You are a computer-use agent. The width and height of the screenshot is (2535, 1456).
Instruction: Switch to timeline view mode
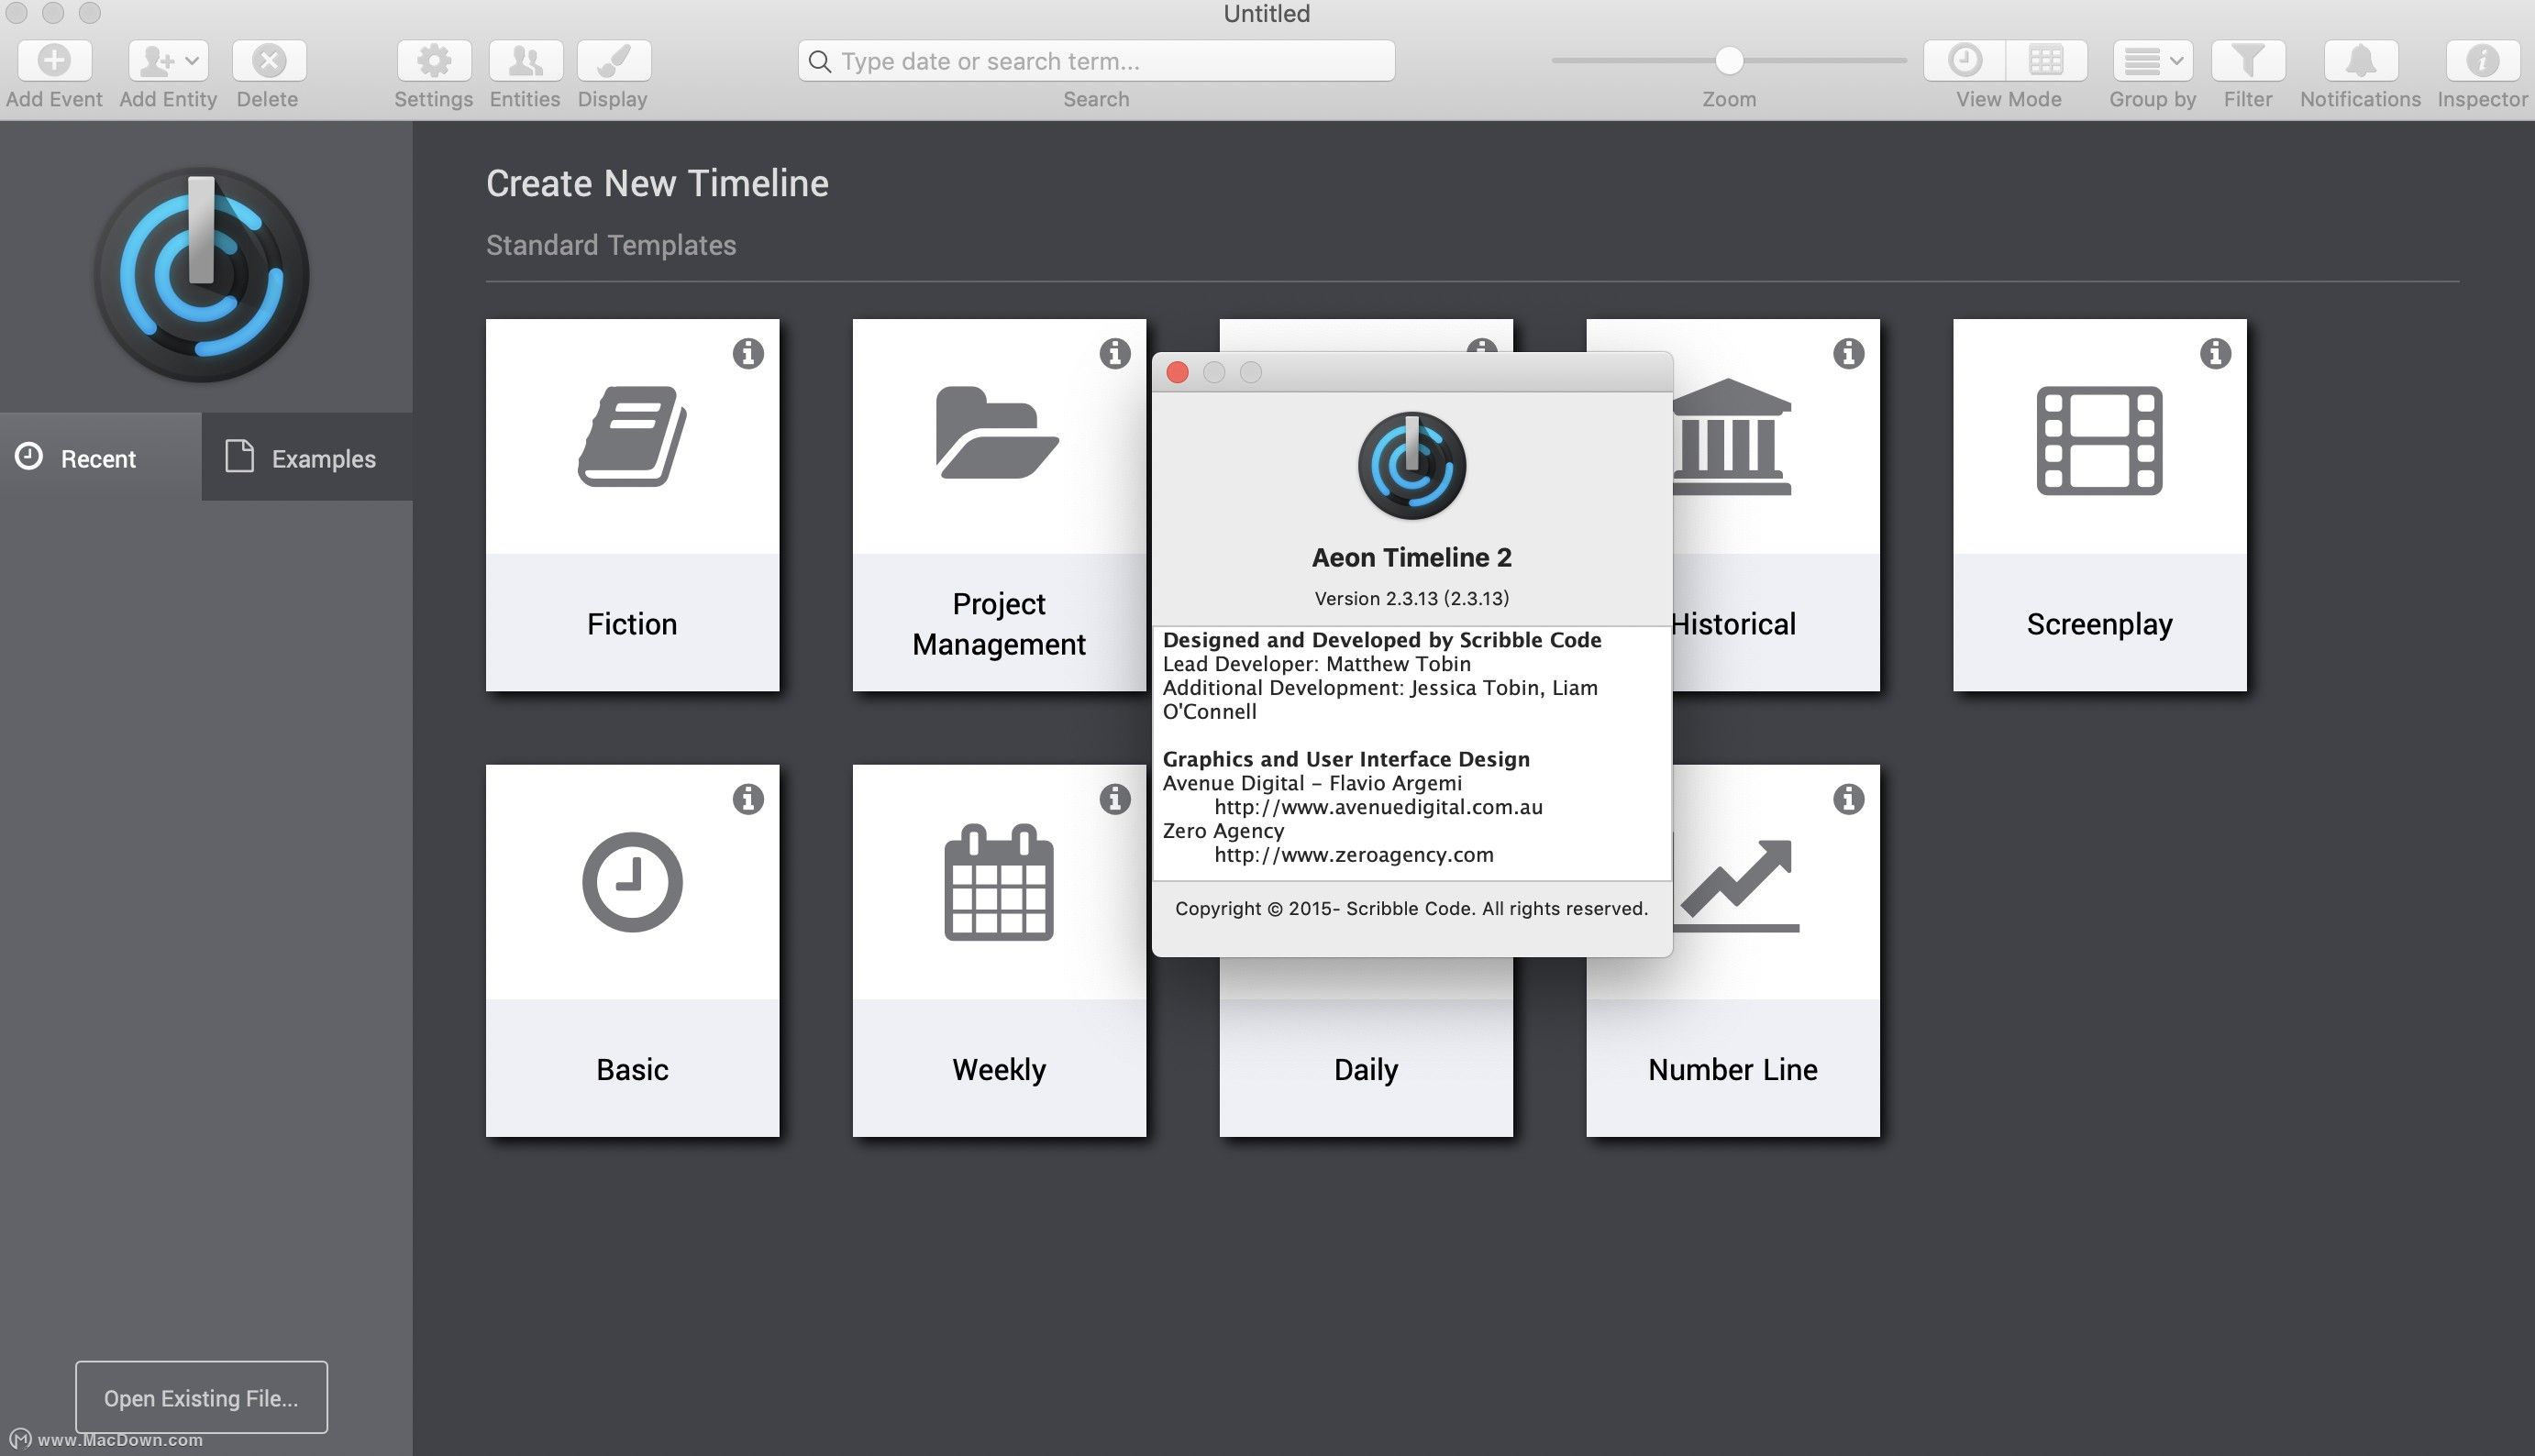(1965, 61)
